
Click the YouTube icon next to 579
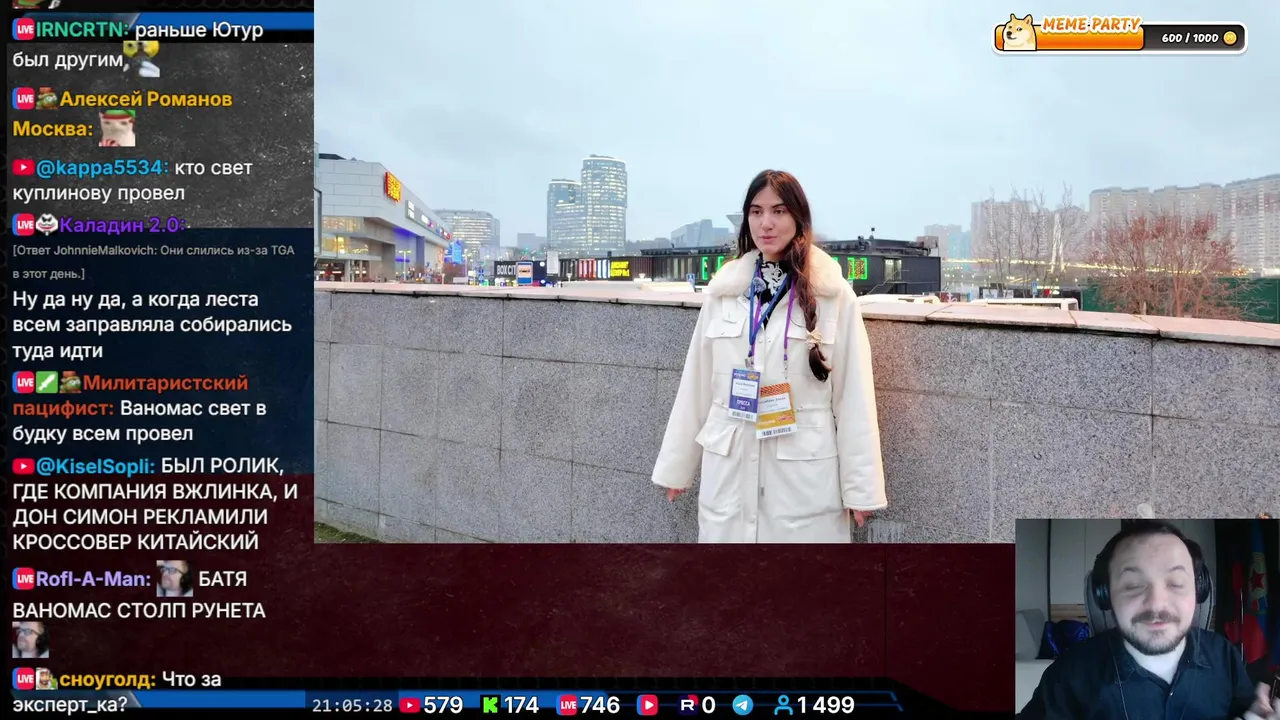[x=409, y=705]
